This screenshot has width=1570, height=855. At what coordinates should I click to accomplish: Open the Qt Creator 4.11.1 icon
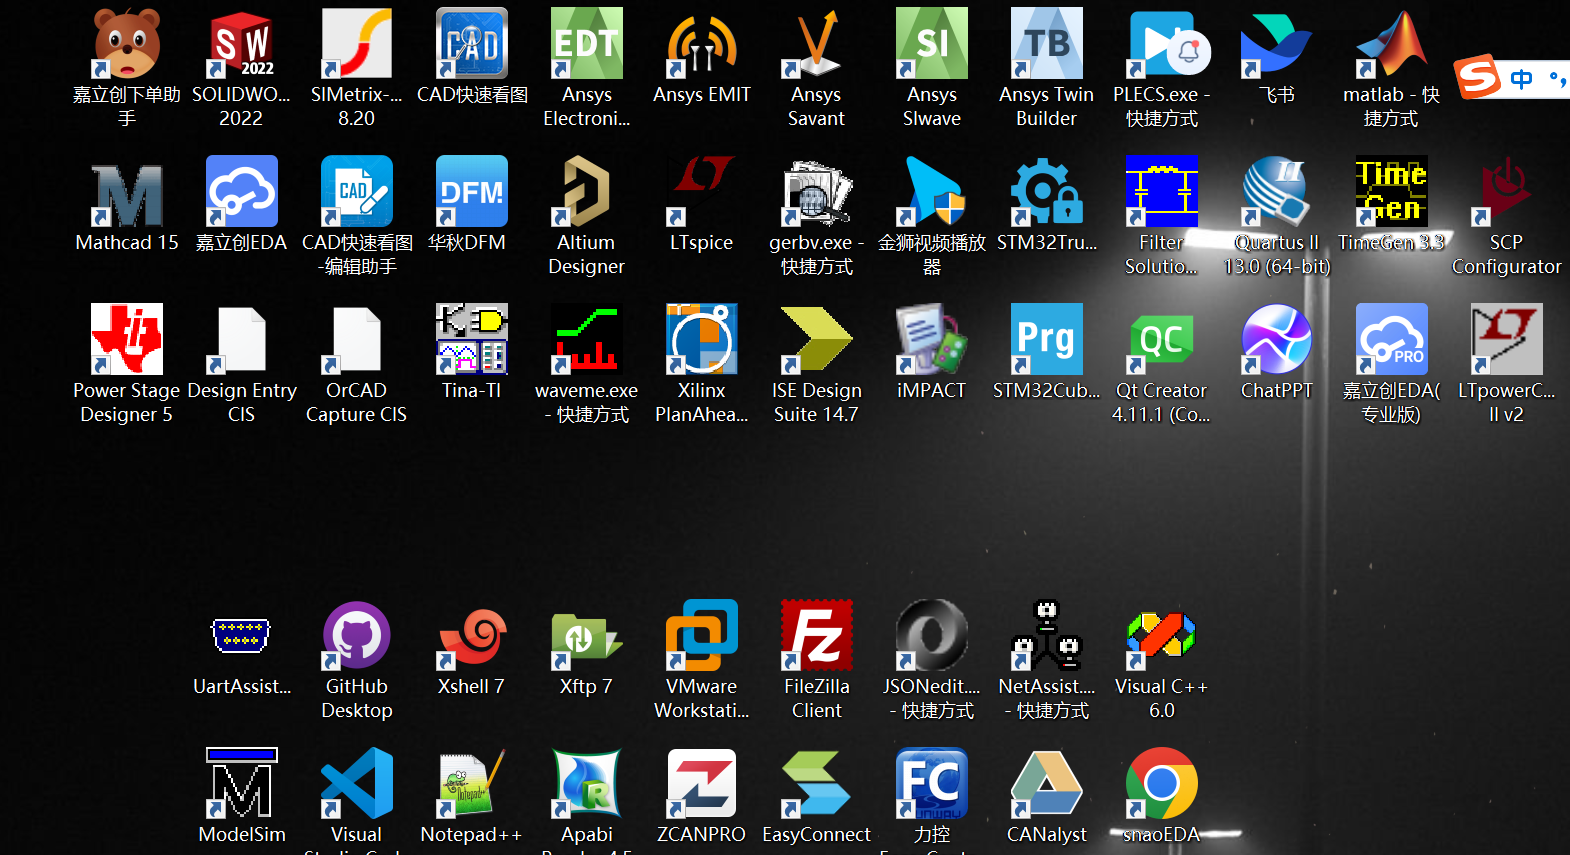[x=1161, y=340]
